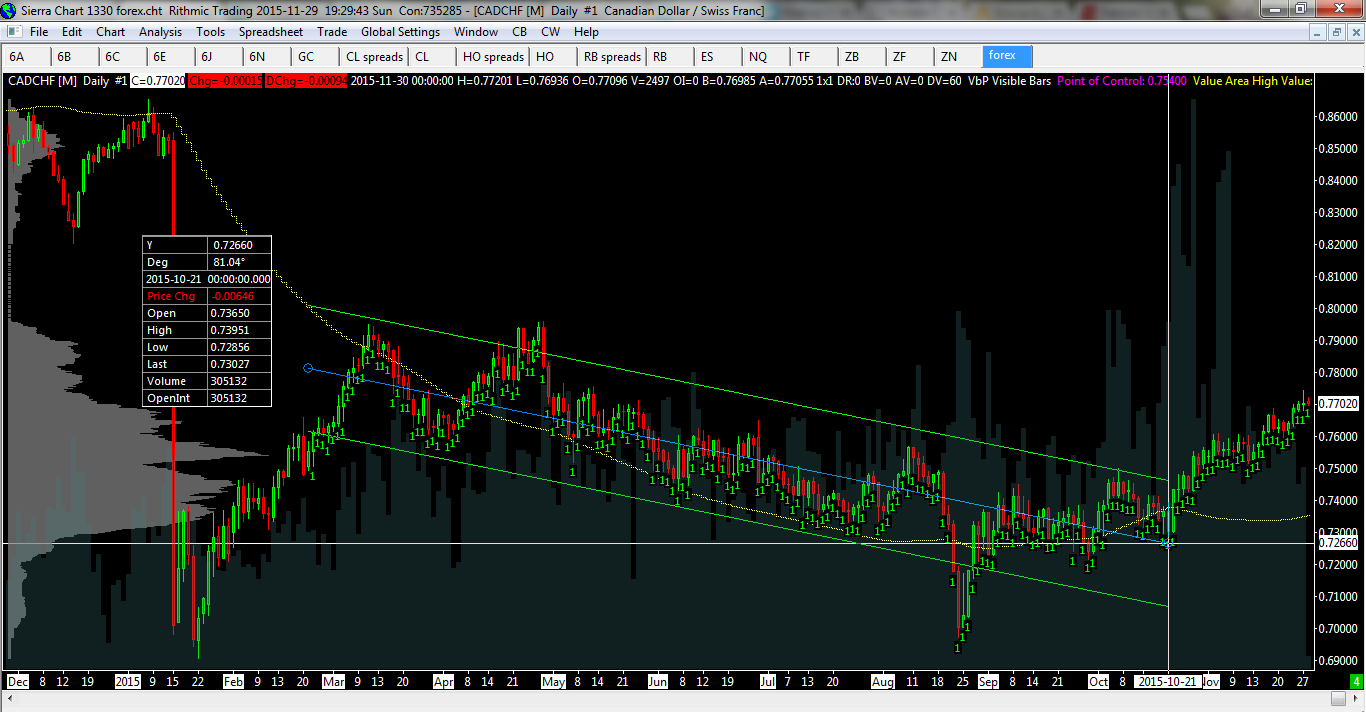
Task: Switch to the CL spreads tab
Action: click(x=374, y=57)
